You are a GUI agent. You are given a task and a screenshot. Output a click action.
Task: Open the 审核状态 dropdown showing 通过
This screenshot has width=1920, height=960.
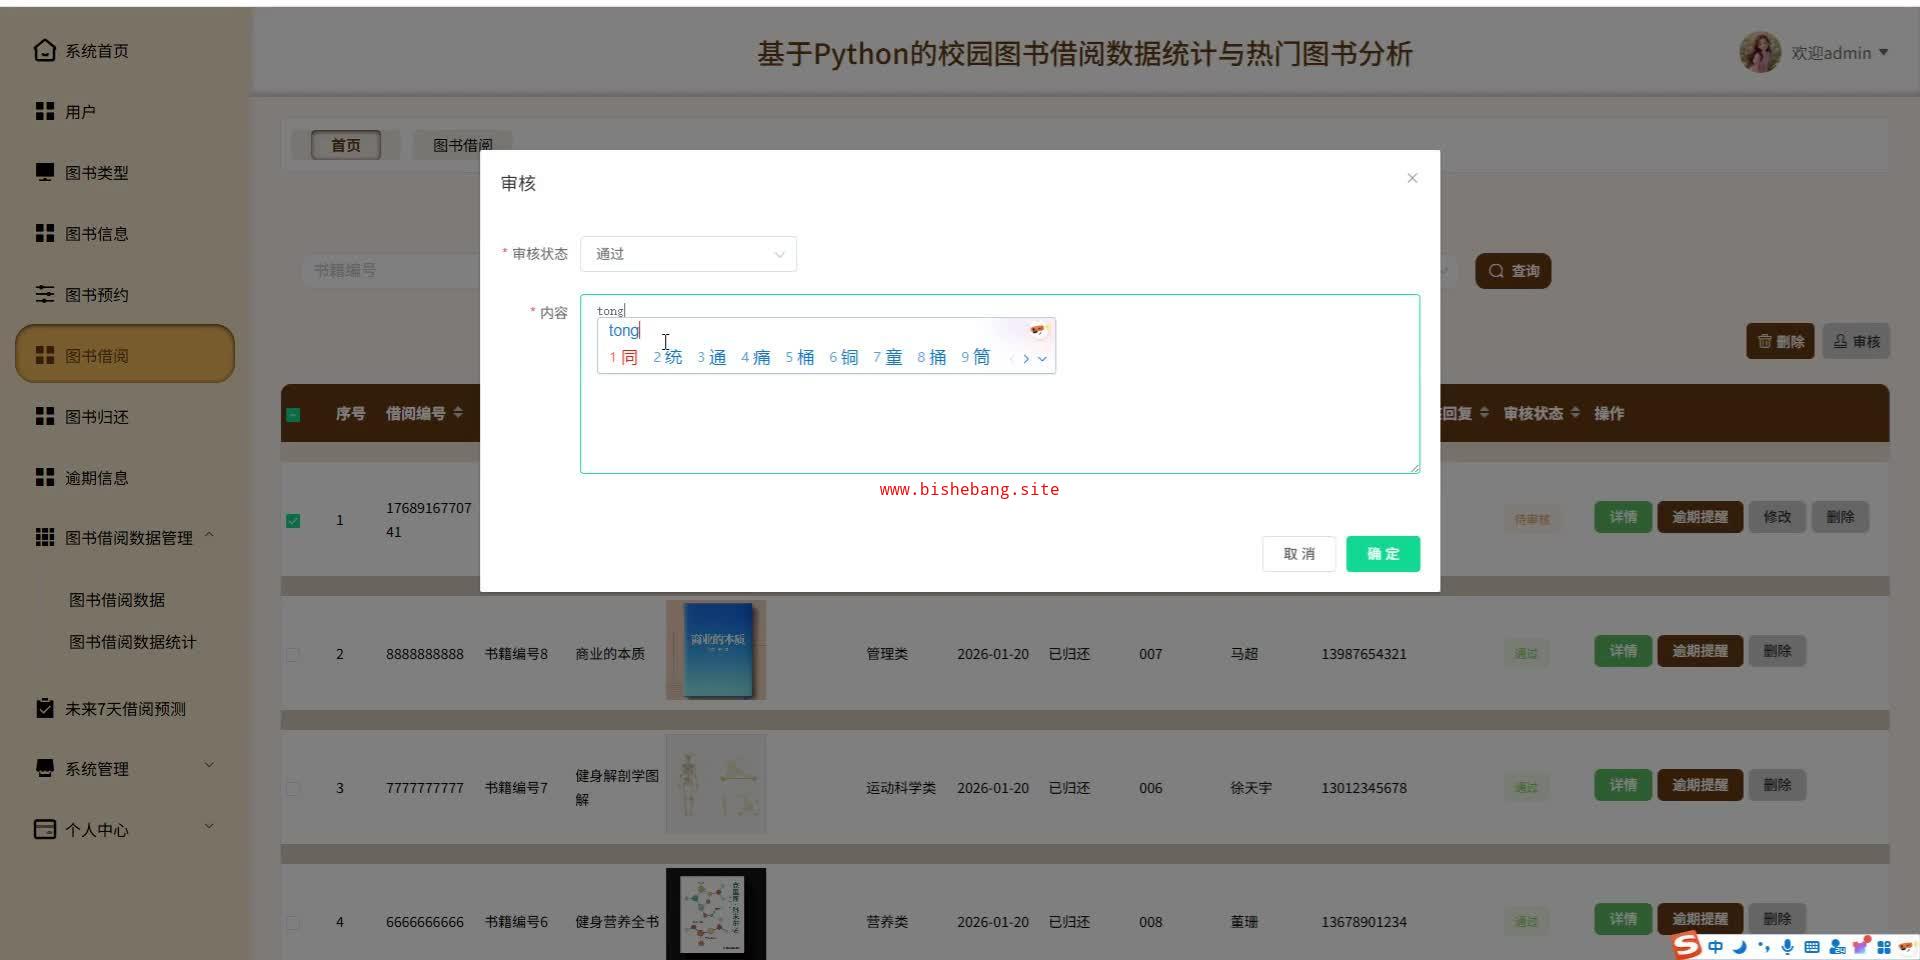tap(688, 254)
